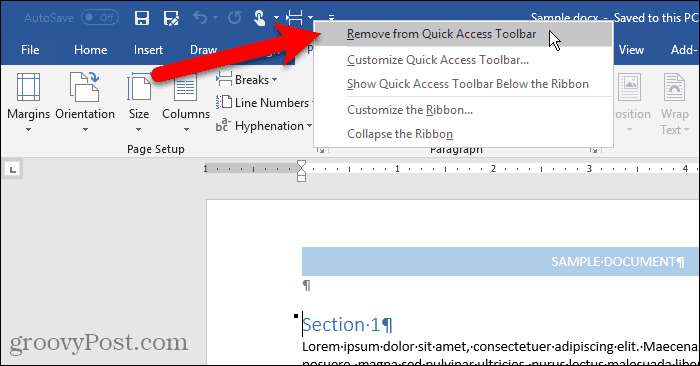
Task: Click the Touch/Mouse Mode hand icon
Action: 259,18
